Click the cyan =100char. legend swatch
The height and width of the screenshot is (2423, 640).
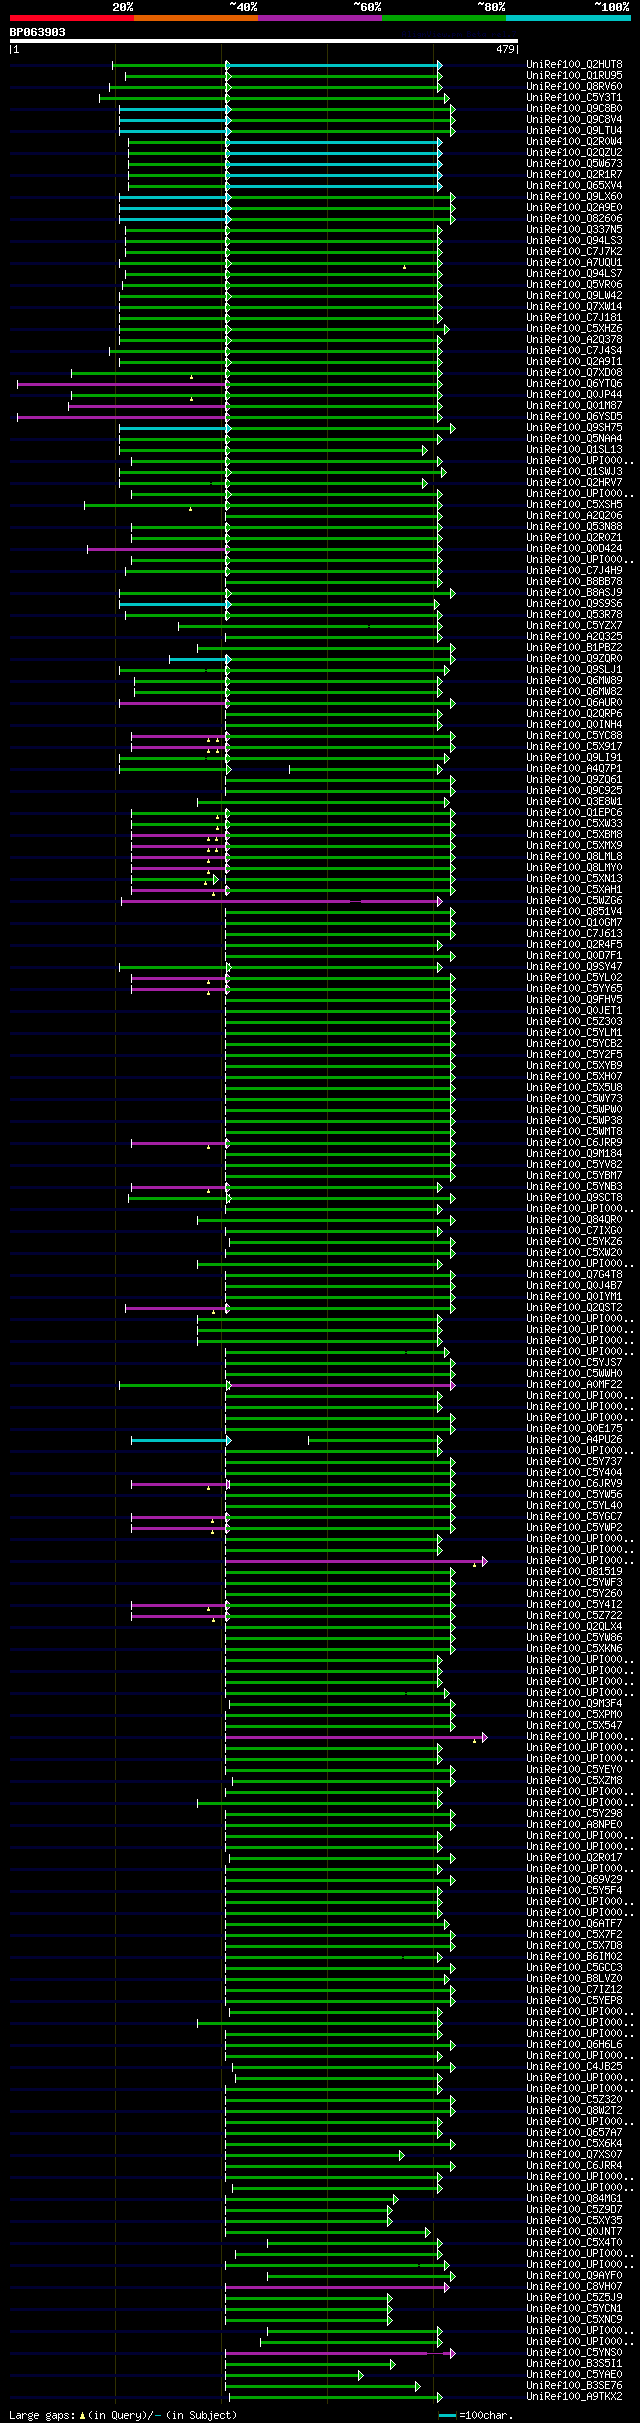[447, 2416]
